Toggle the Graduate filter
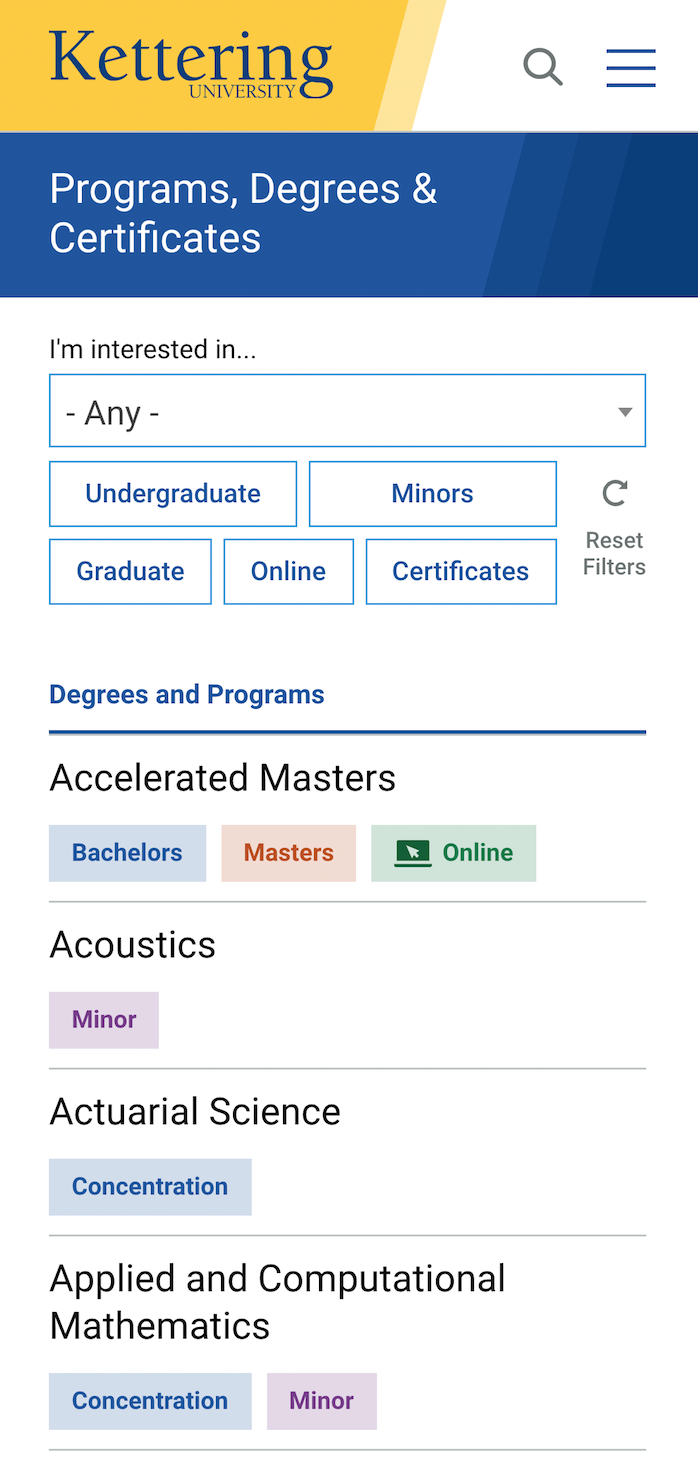 coord(130,570)
